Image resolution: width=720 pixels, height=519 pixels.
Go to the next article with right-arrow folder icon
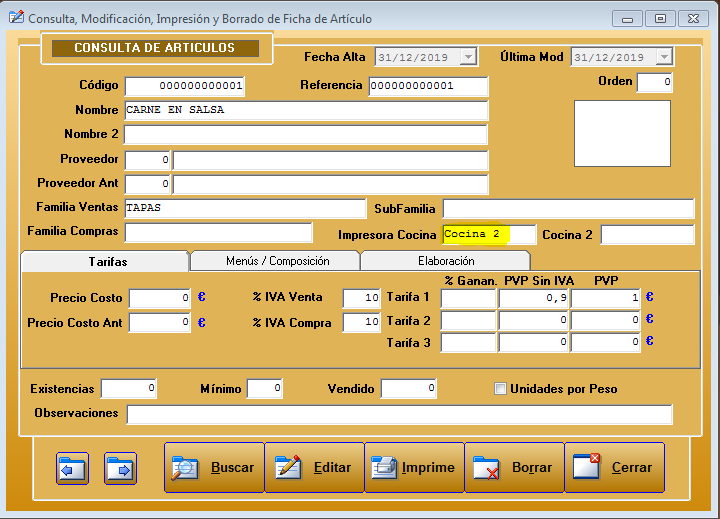coord(120,468)
